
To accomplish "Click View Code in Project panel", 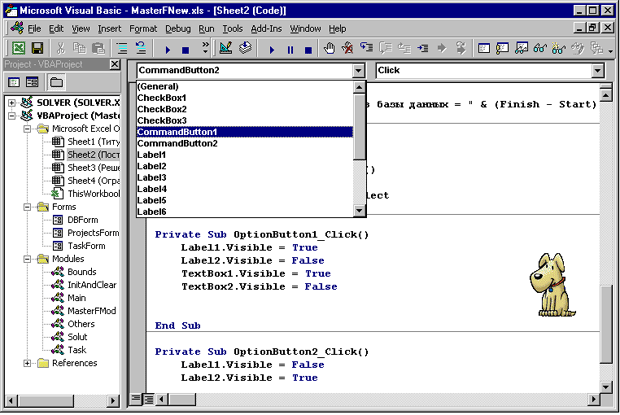I will pyautogui.click(x=14, y=82).
